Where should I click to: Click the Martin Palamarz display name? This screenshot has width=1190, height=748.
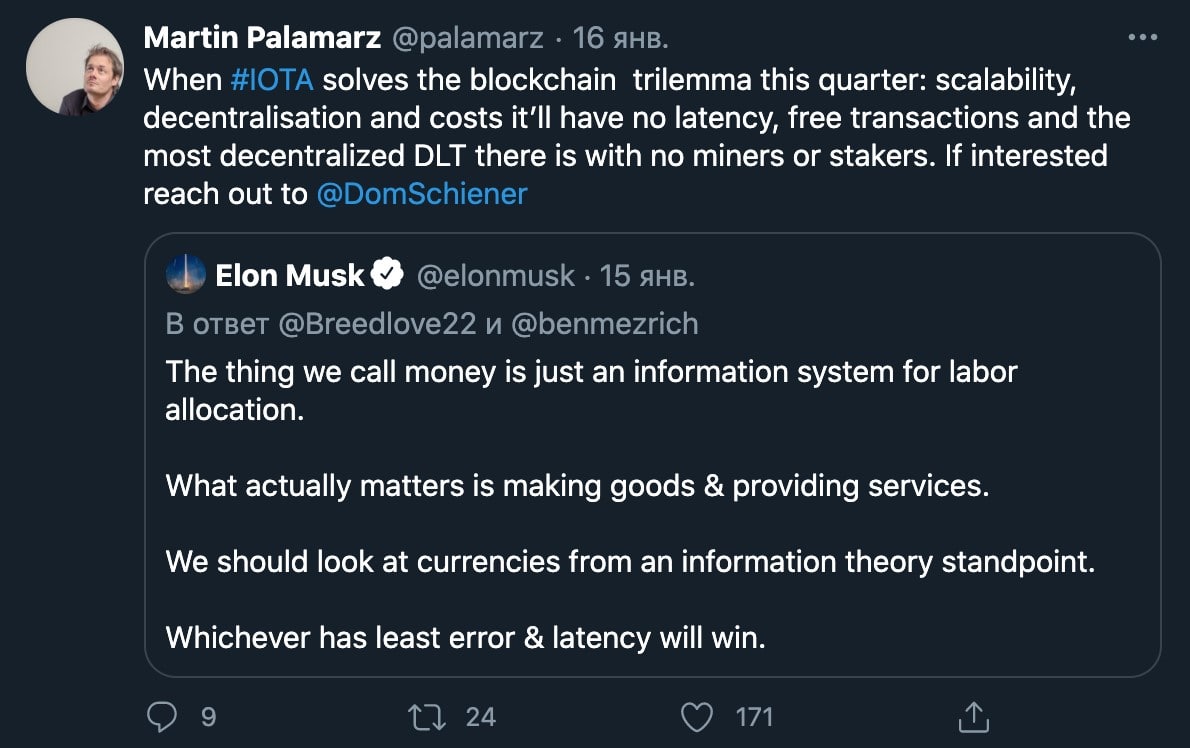tap(262, 37)
